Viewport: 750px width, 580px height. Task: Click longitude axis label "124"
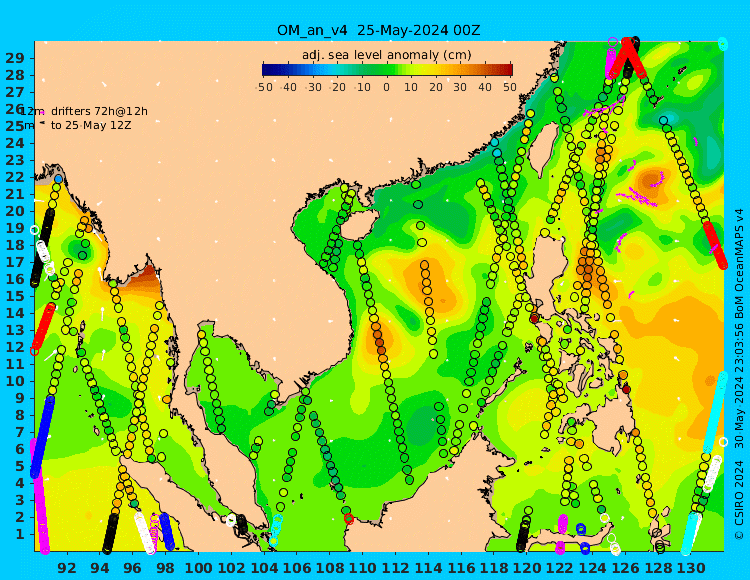[592, 568]
